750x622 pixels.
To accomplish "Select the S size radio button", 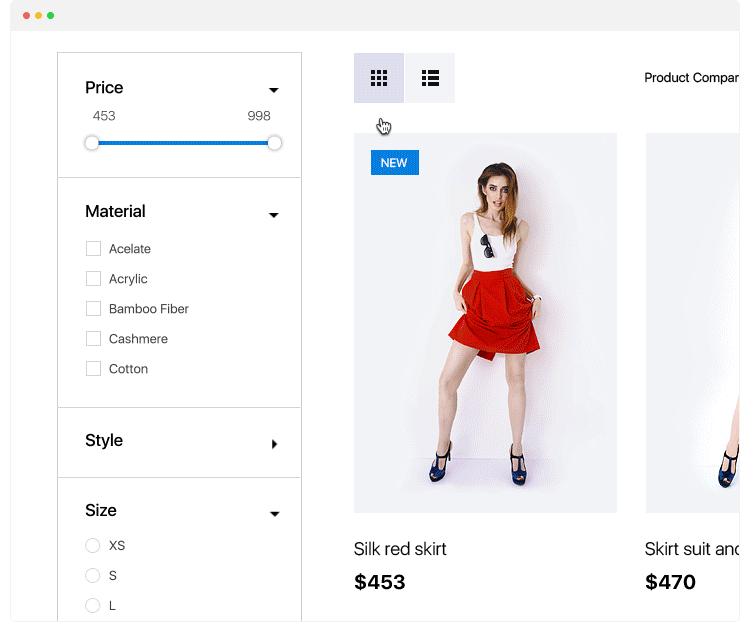I will (92, 575).
